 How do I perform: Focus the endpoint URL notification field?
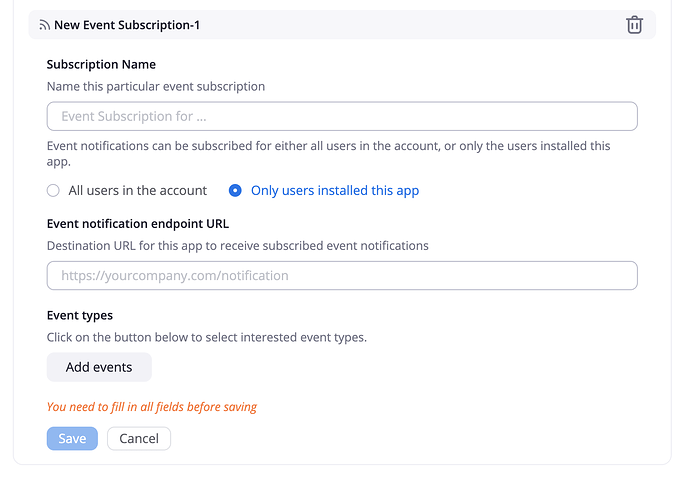pos(342,275)
